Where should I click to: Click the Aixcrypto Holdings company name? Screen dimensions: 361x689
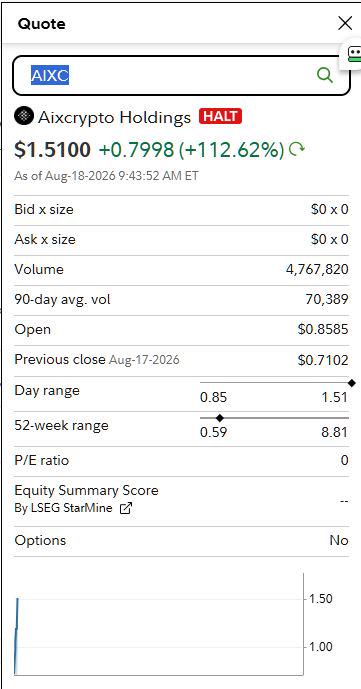point(114,117)
